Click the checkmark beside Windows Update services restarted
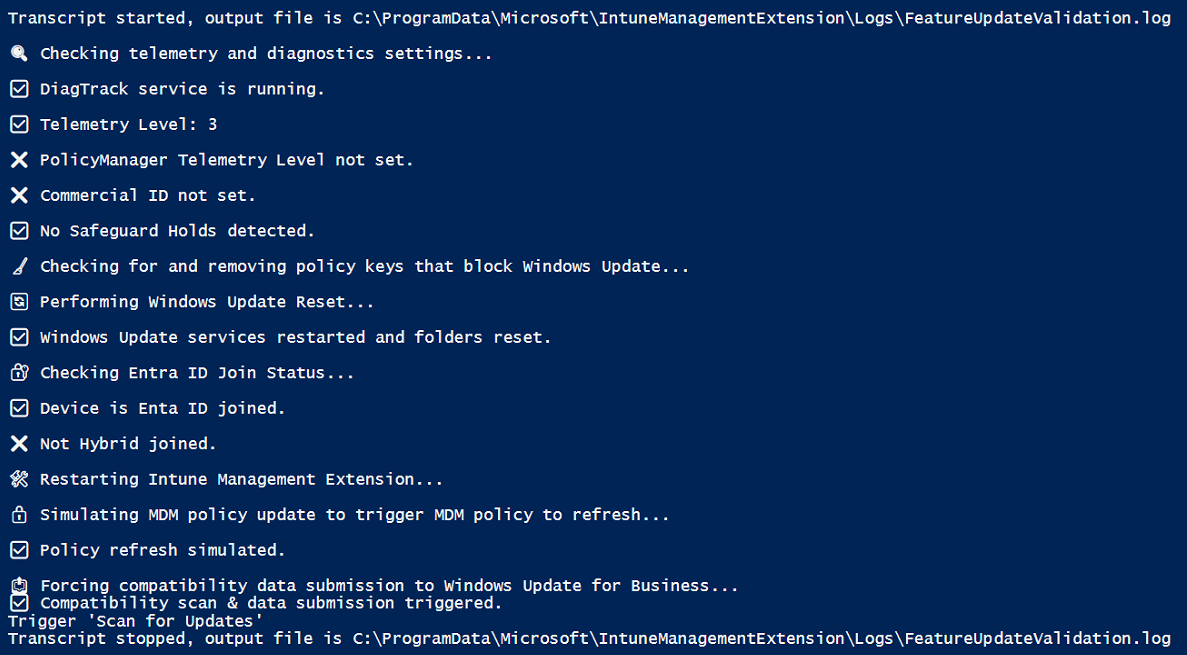The image size is (1187, 655). (x=19, y=338)
